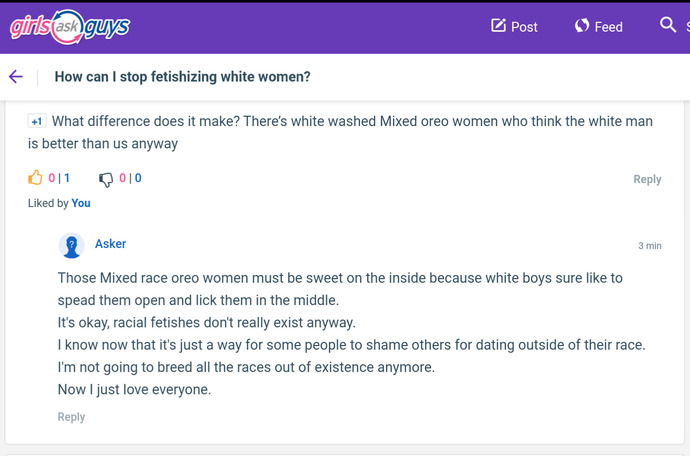Click the Asker's reply text
Viewport: 690px width, 456px height.
(352, 334)
